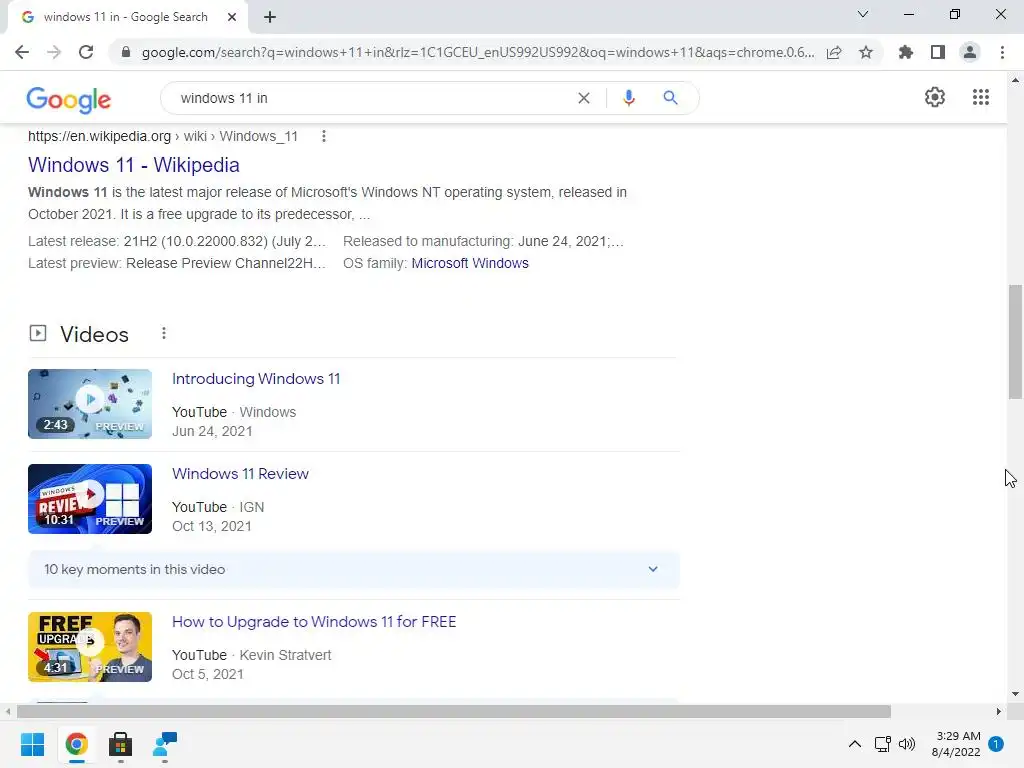This screenshot has height=768, width=1024.
Task: Open How to Upgrade to Windows 11 for FREE
Action: coord(314,622)
